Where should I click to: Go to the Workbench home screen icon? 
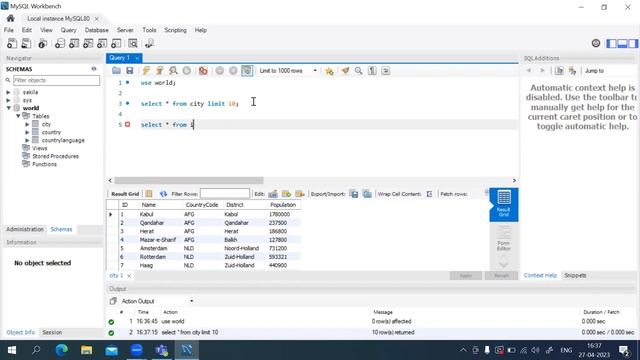pyautogui.click(x=11, y=18)
